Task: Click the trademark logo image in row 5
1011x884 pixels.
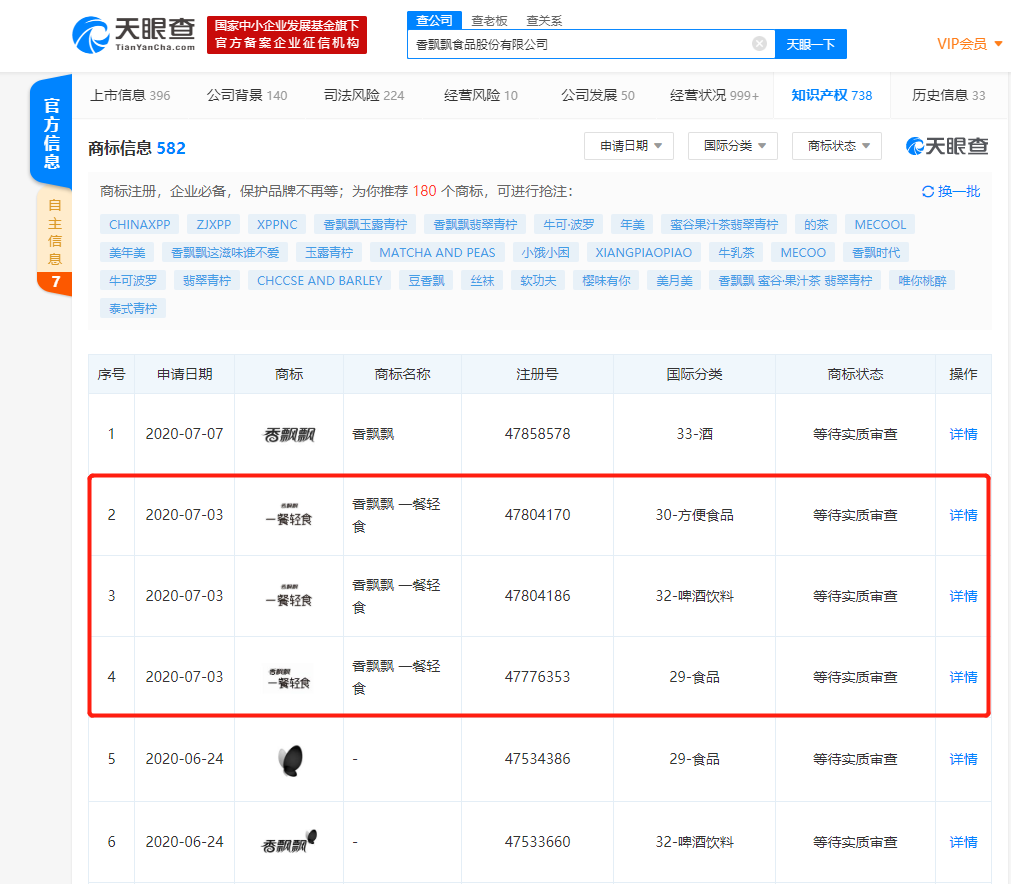Action: [x=288, y=760]
